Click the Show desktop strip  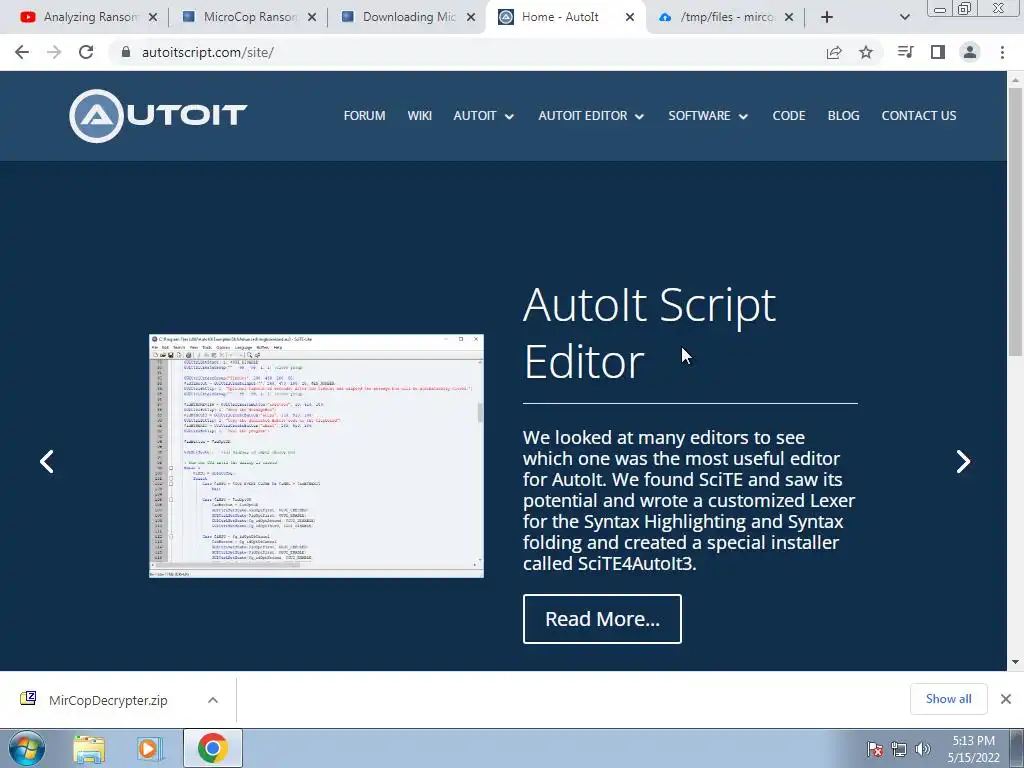1017,748
